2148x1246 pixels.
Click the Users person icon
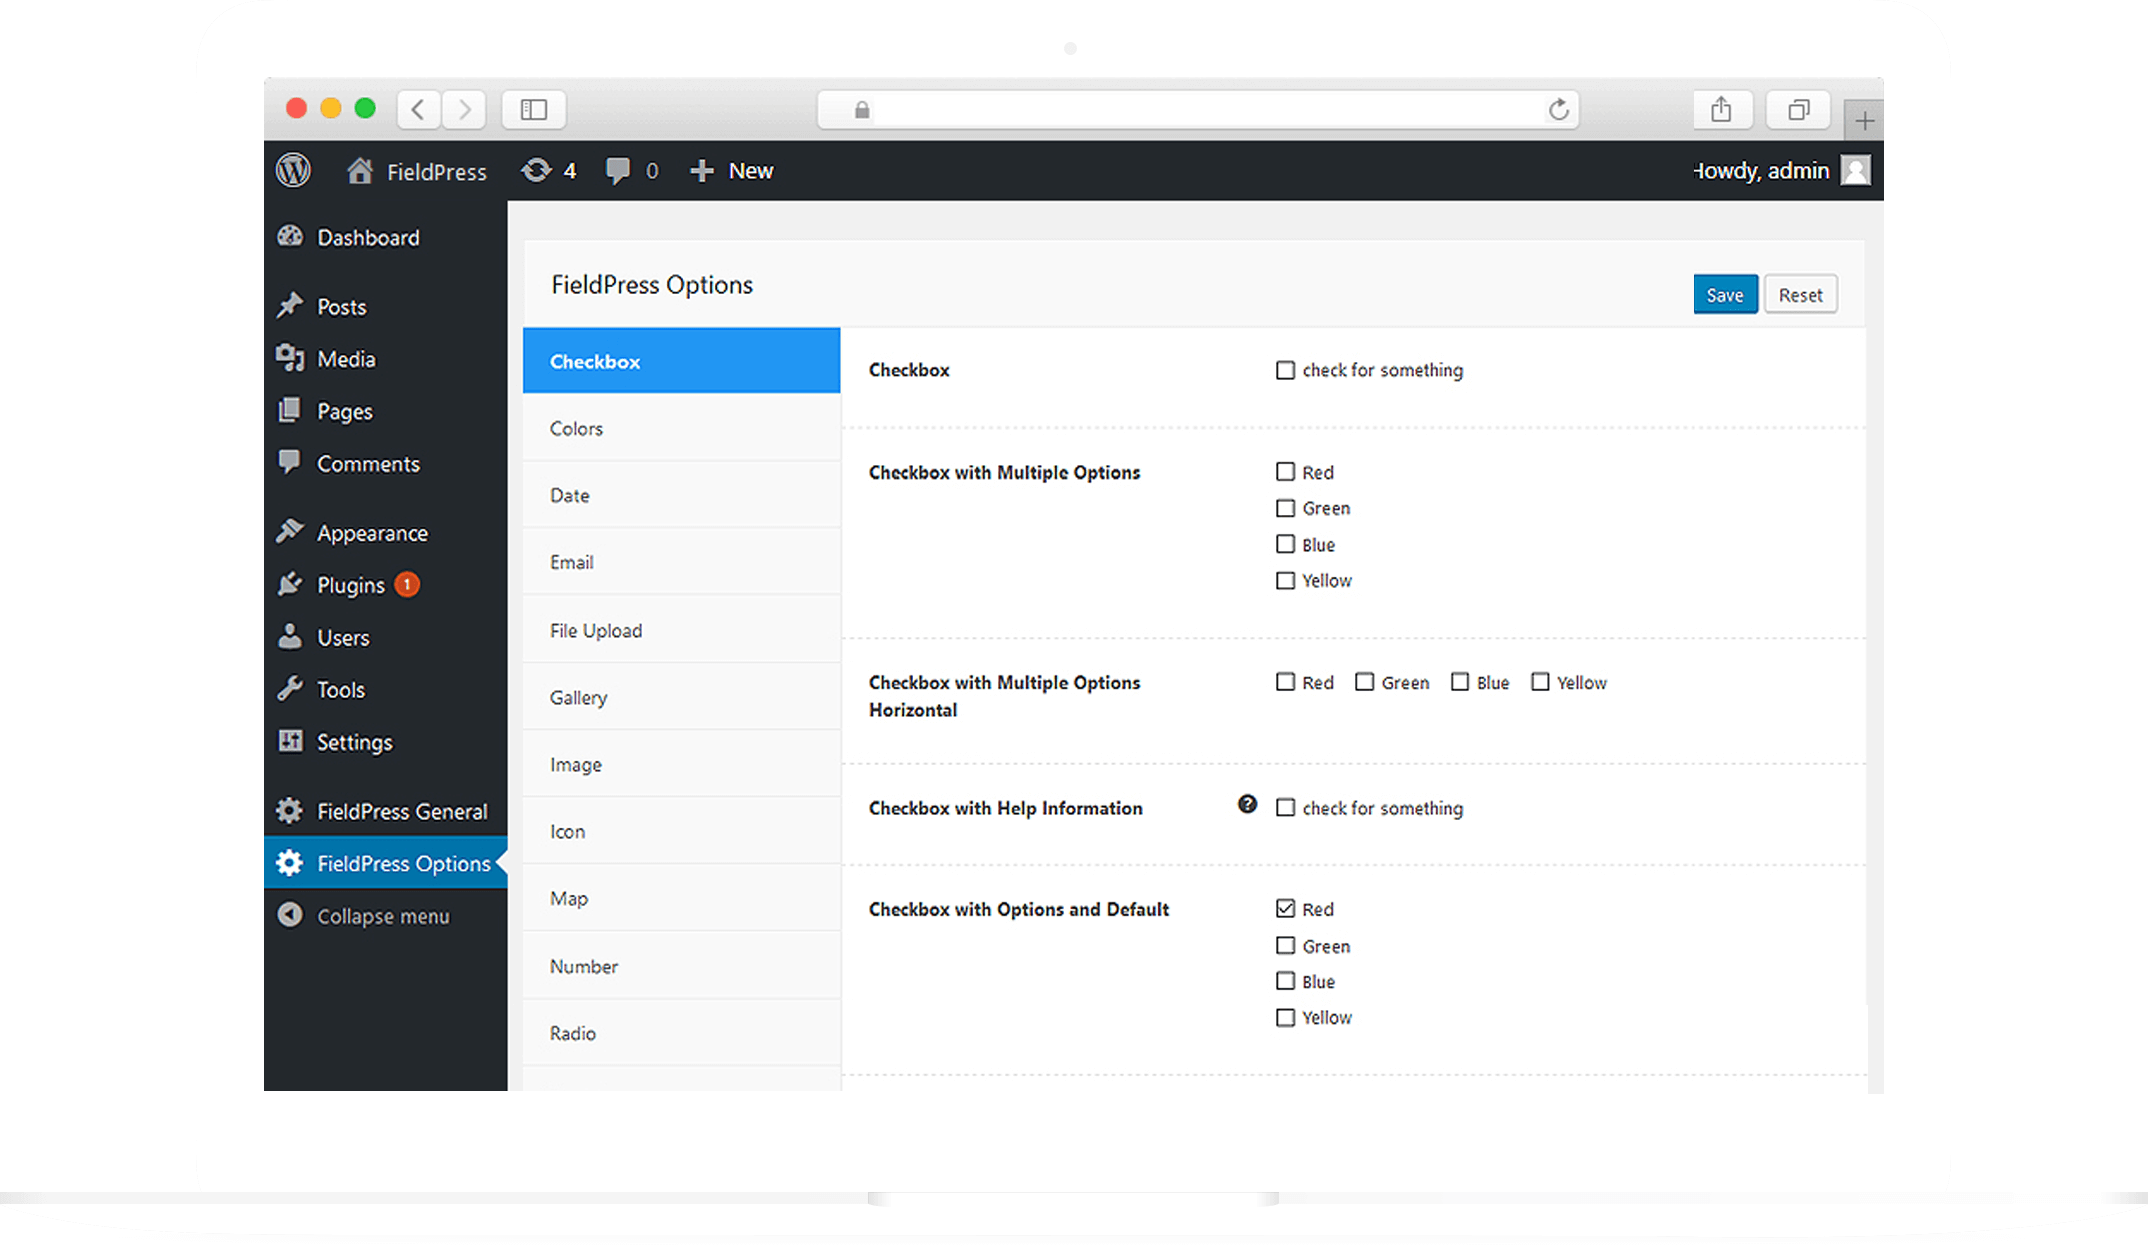tap(290, 636)
